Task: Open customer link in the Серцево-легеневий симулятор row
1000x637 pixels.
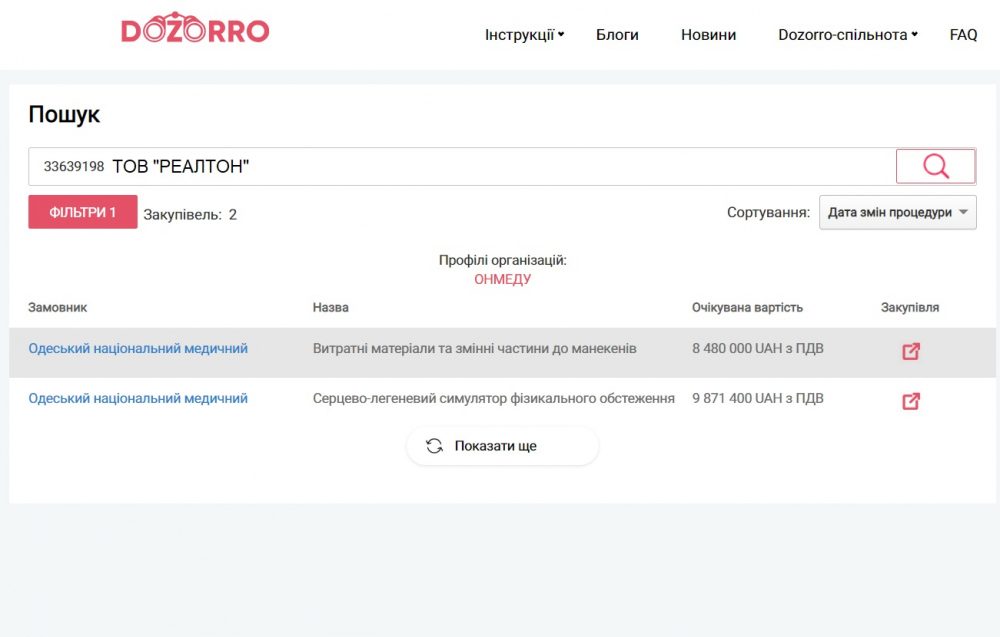Action: (138, 399)
